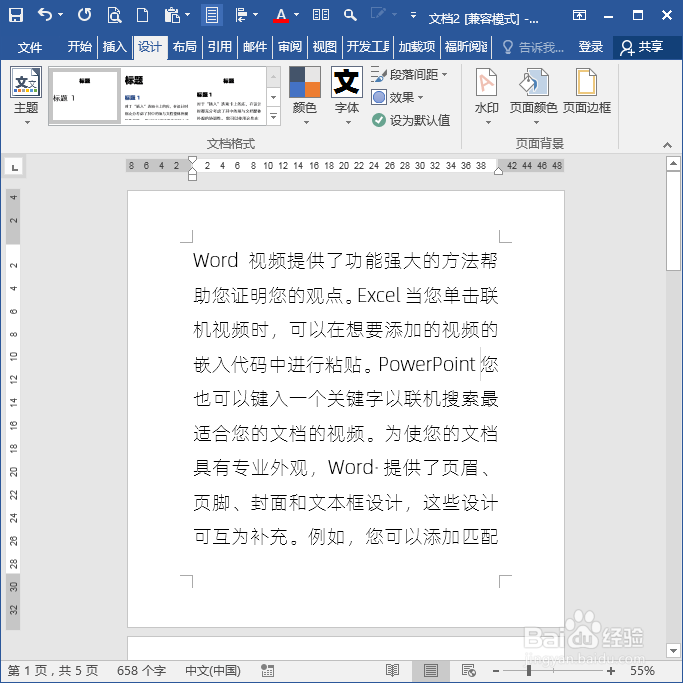Click the vertical scrollbar up arrow

tap(673, 164)
